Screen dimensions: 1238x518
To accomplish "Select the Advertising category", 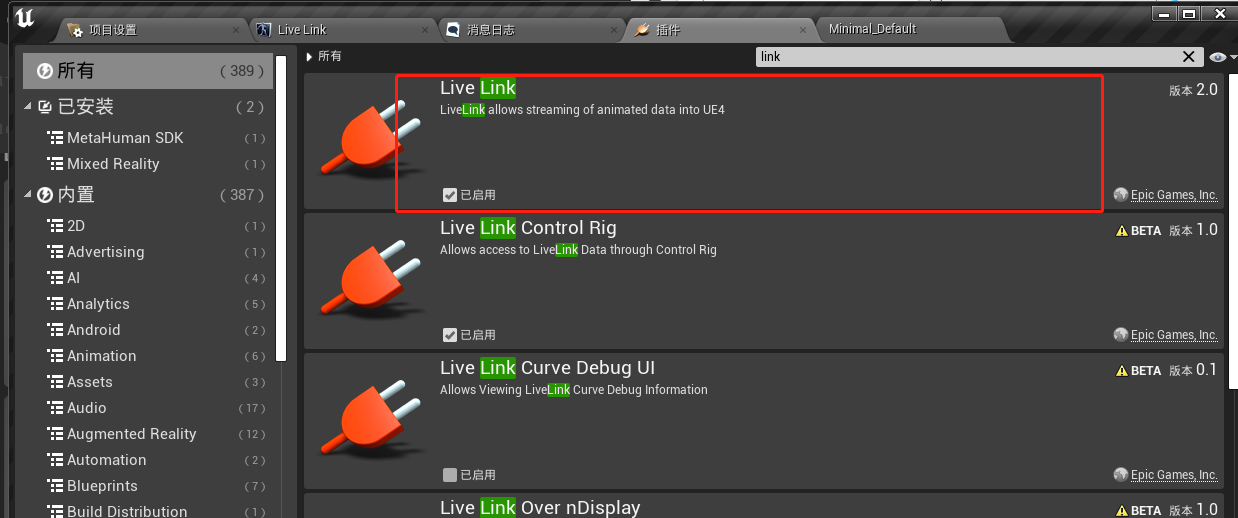I will 150,252.
